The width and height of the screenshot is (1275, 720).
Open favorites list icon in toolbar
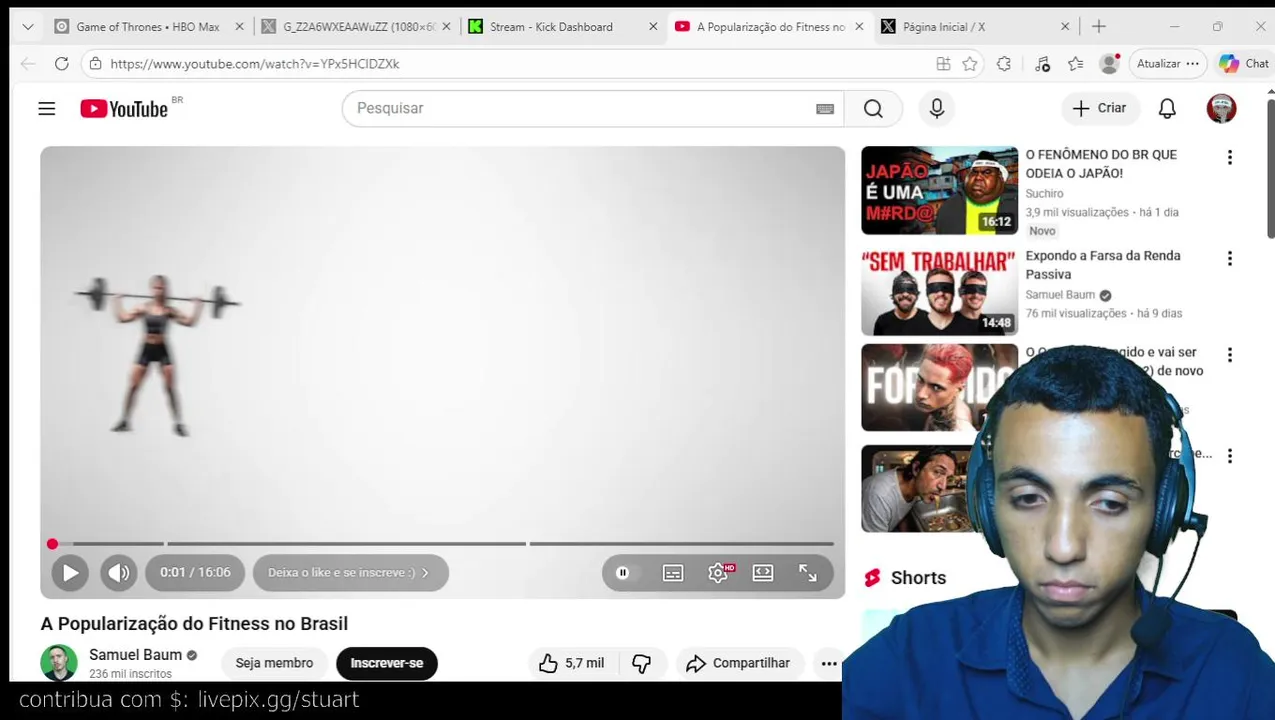coord(1076,64)
